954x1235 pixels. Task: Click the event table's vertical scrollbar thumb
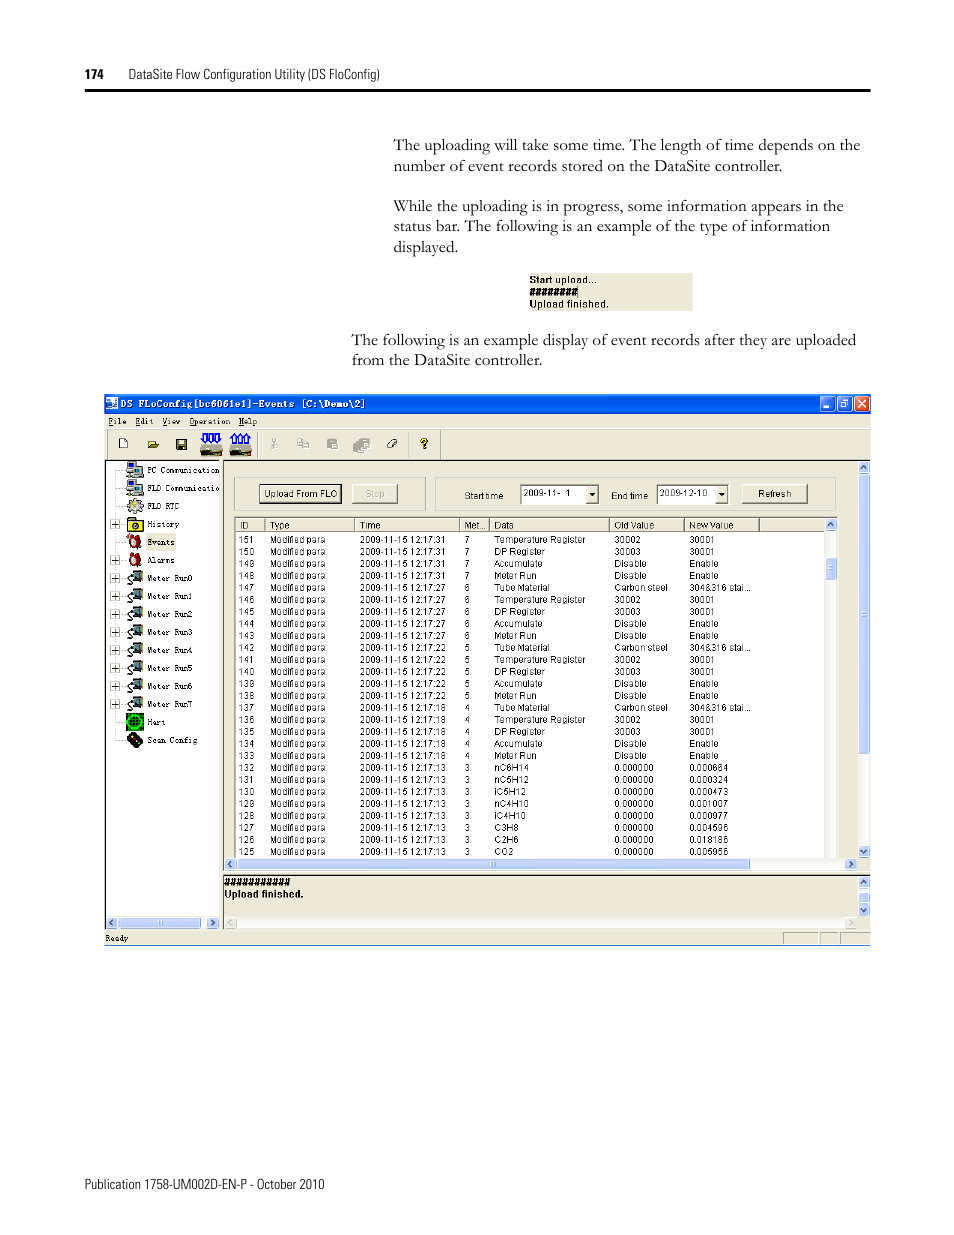click(831, 569)
